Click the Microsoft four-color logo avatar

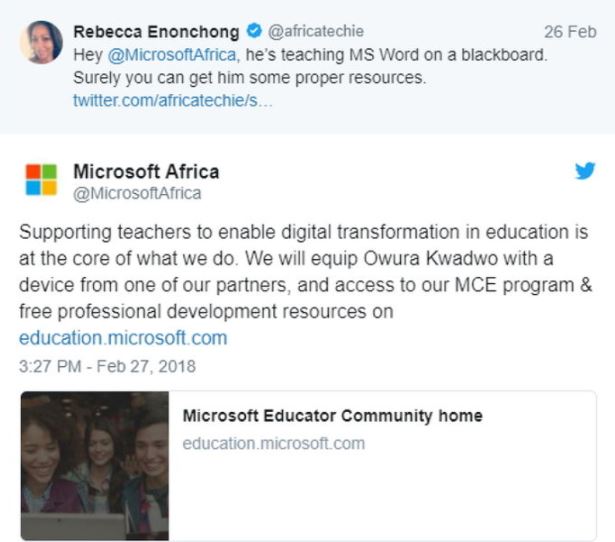point(41,180)
